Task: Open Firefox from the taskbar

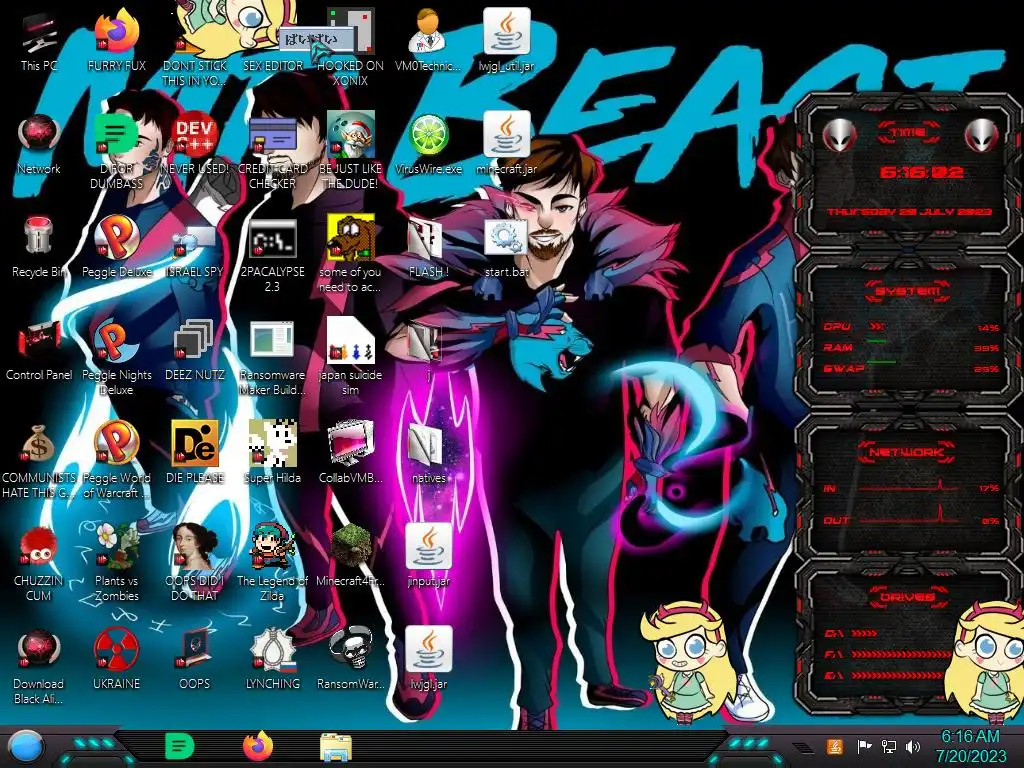Action: [258, 746]
